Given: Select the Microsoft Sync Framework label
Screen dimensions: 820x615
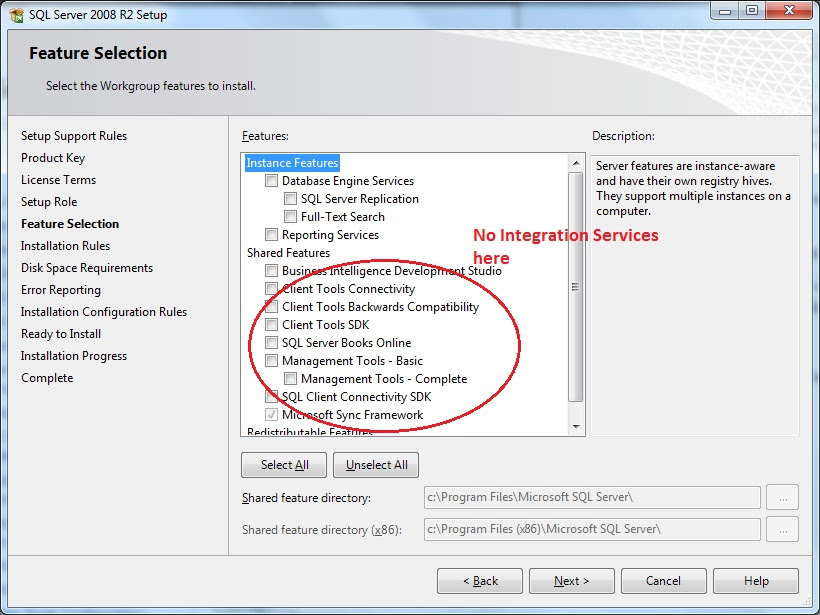Looking at the screenshot, I should 352,415.
